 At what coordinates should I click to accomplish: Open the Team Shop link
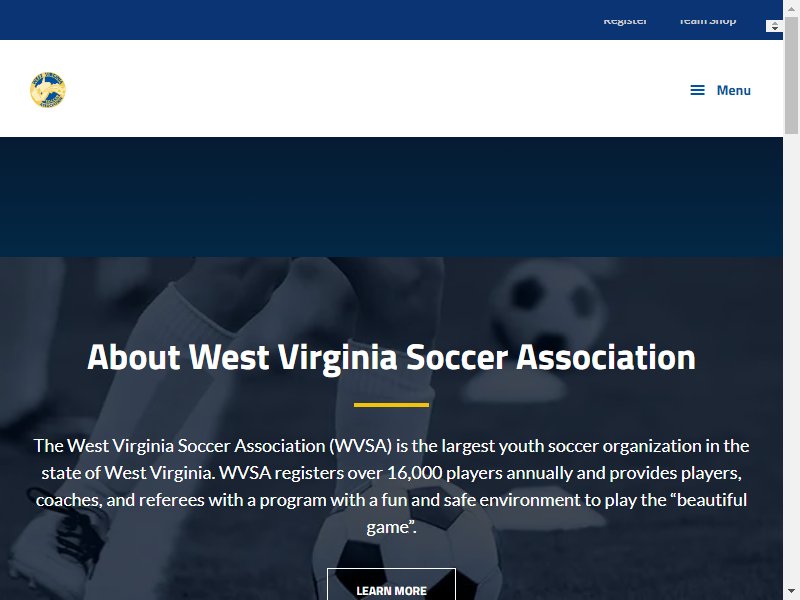pos(707,20)
